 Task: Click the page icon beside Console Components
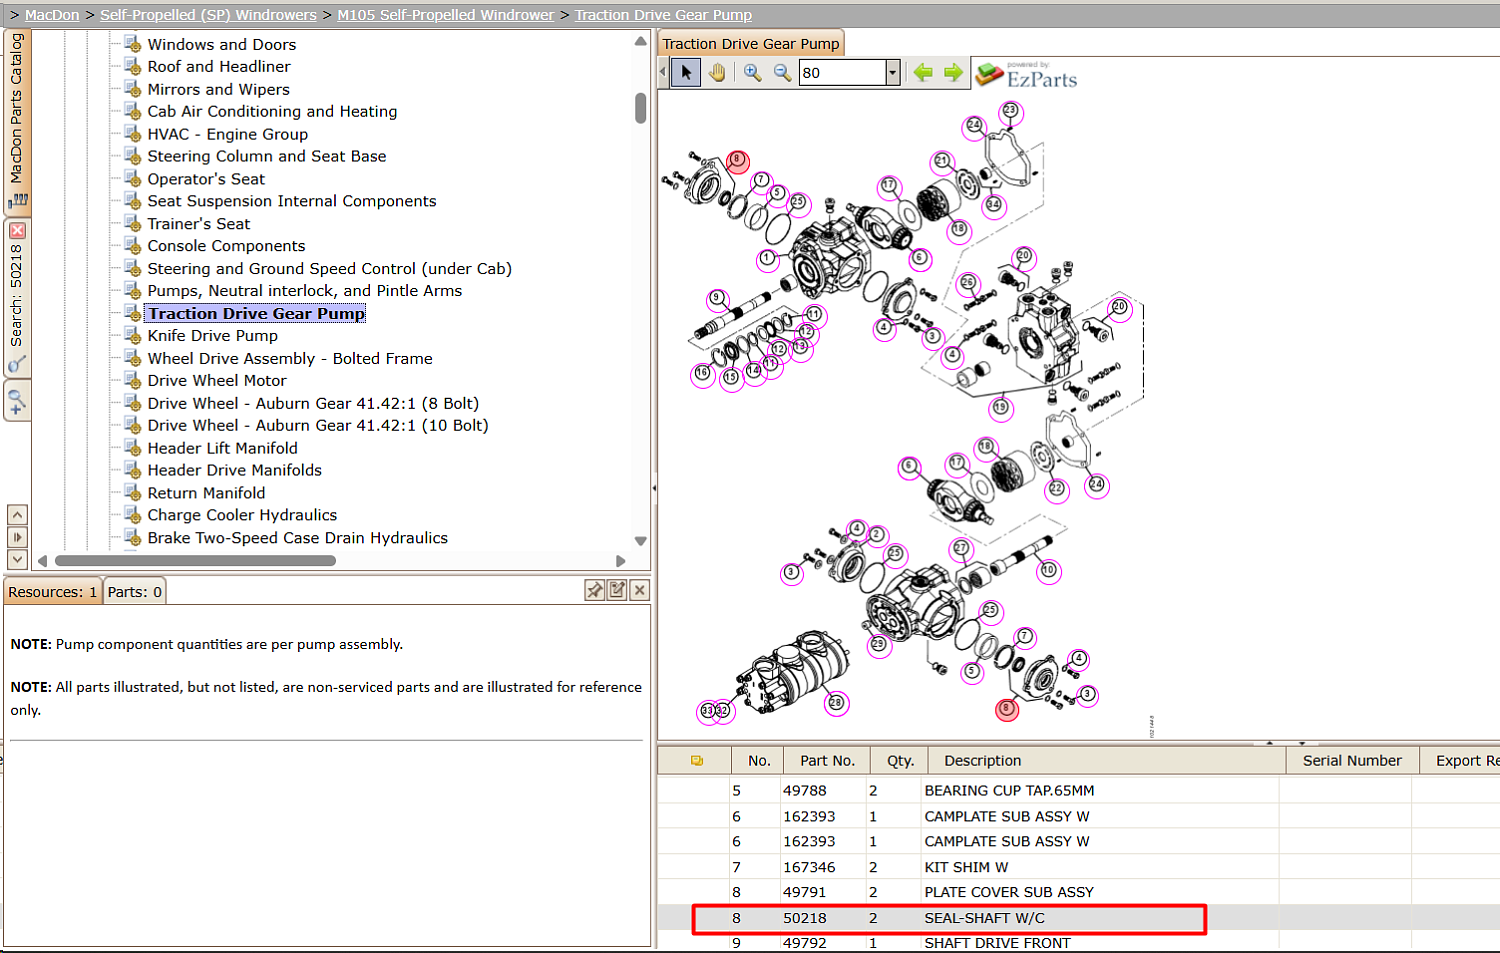(x=132, y=246)
